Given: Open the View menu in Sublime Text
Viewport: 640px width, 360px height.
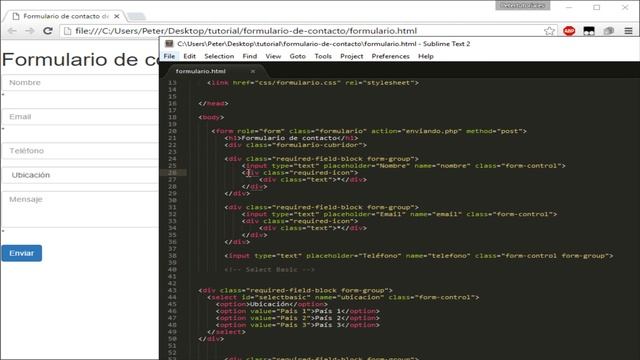Looking at the screenshot, I should pyautogui.click(x=273, y=56).
